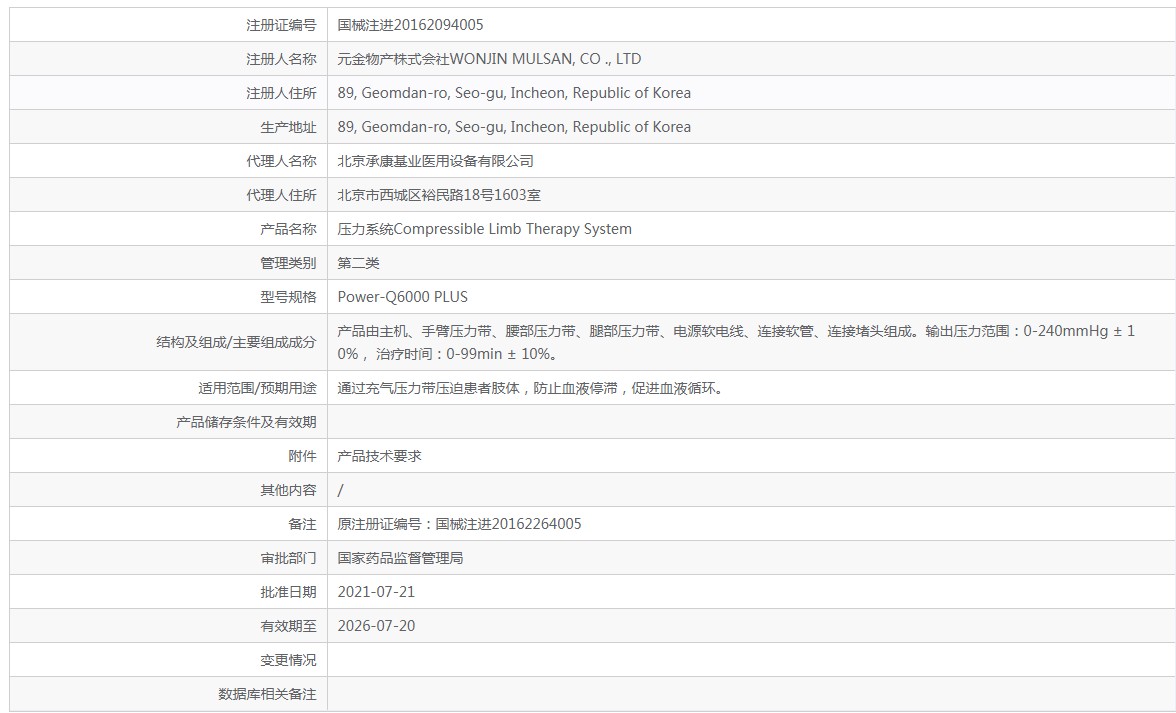This screenshot has height=713, width=1176.
Task: Click the 2026-07-20 date value
Action: click(376, 626)
